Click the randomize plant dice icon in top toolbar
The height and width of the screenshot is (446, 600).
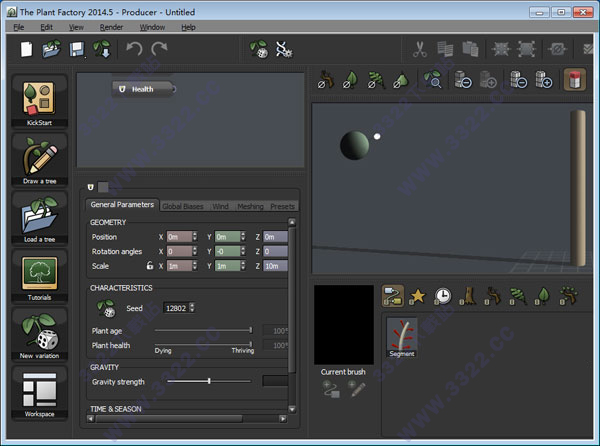[259, 49]
